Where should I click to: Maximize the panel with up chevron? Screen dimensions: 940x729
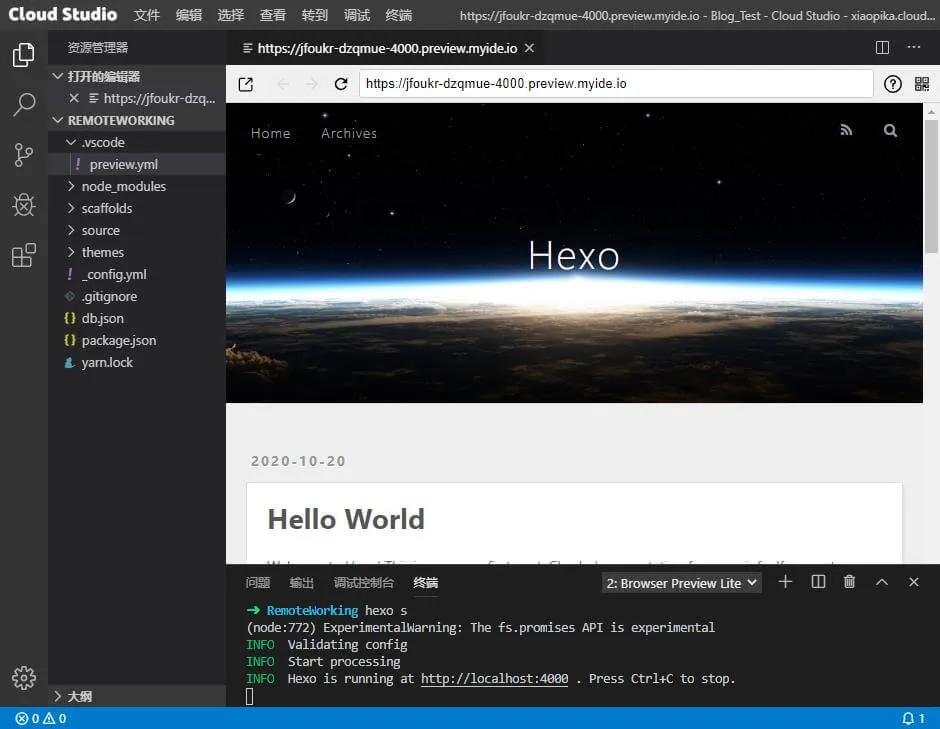[881, 582]
